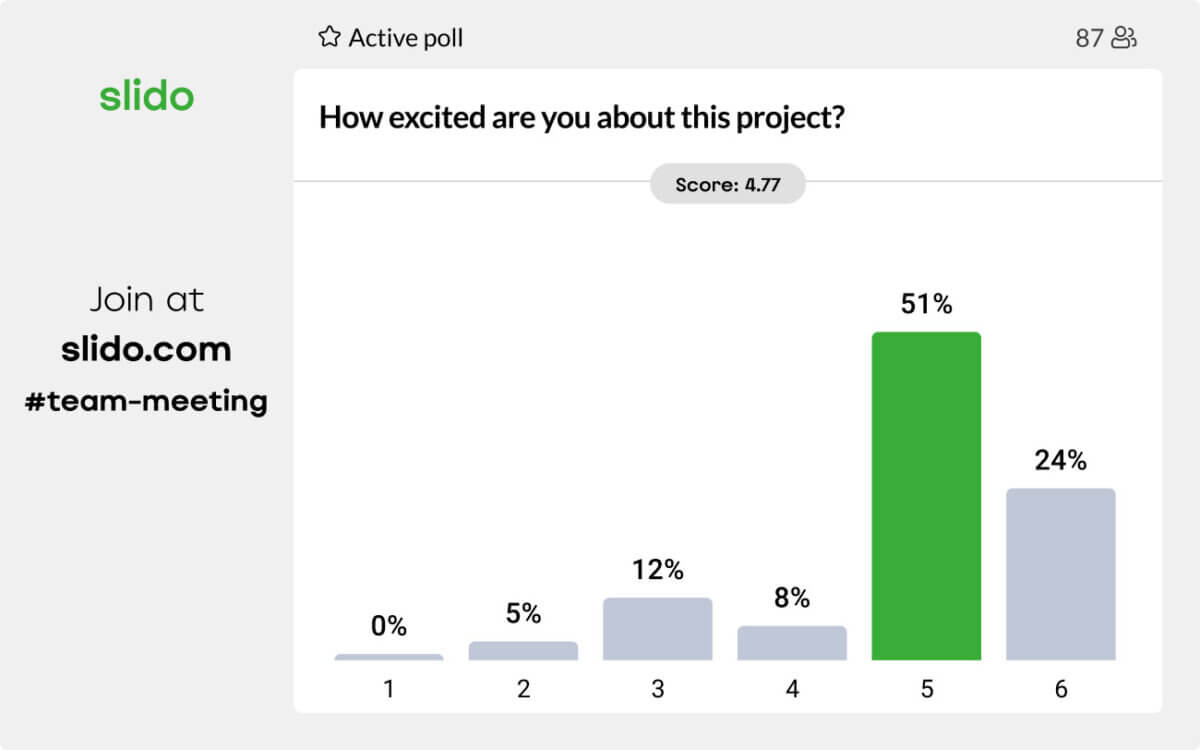Viewport: 1200px width, 750px height.
Task: Click the green Slido logo
Action: [146, 97]
